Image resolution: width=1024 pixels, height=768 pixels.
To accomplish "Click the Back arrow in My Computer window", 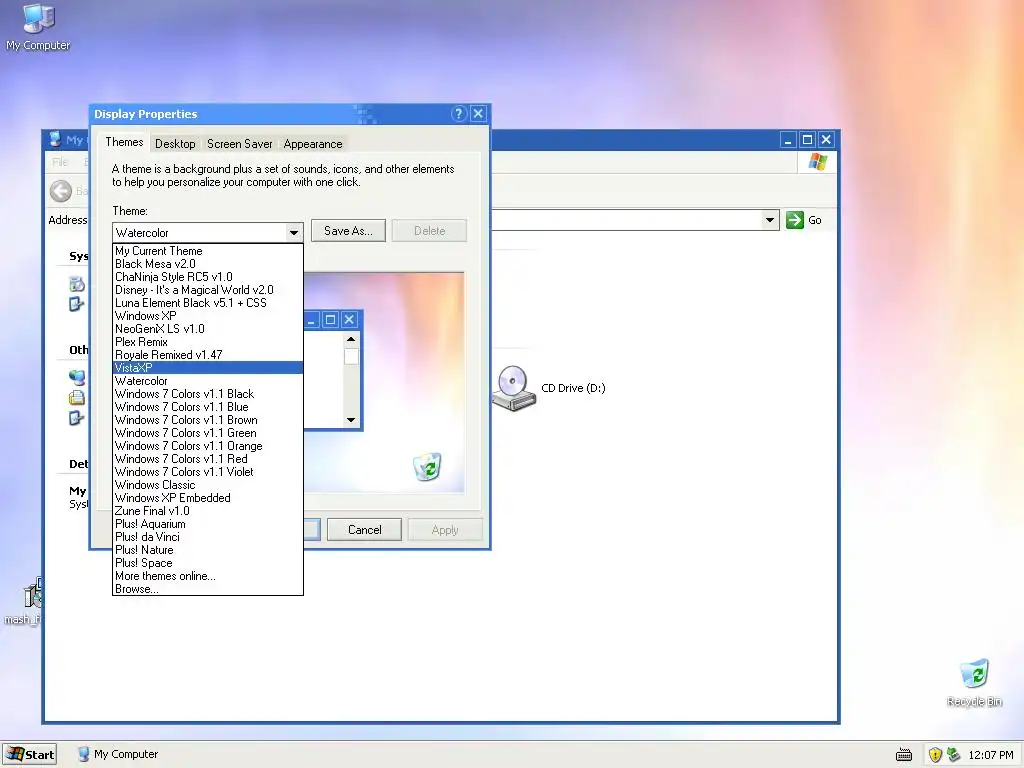I will 61,191.
